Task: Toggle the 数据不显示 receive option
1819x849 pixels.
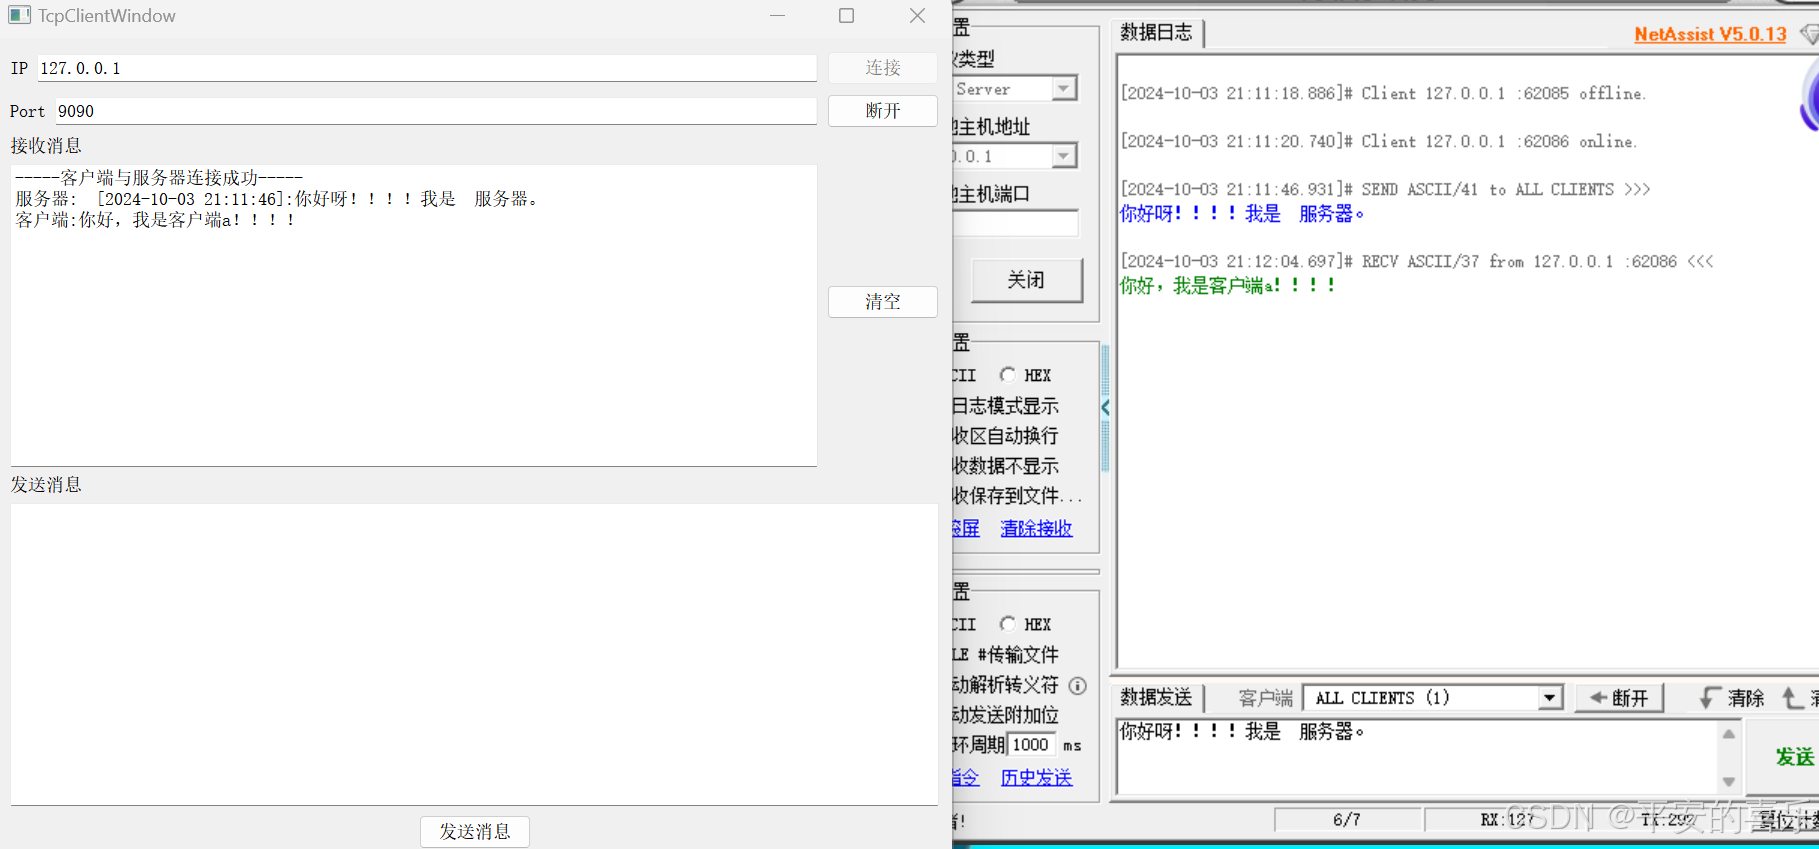Action: tap(1005, 466)
